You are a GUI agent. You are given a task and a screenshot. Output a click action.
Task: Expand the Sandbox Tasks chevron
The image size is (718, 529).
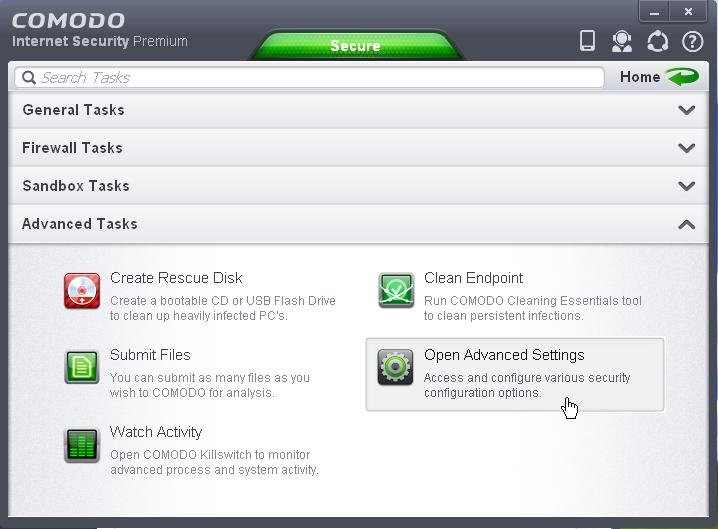tap(686, 186)
